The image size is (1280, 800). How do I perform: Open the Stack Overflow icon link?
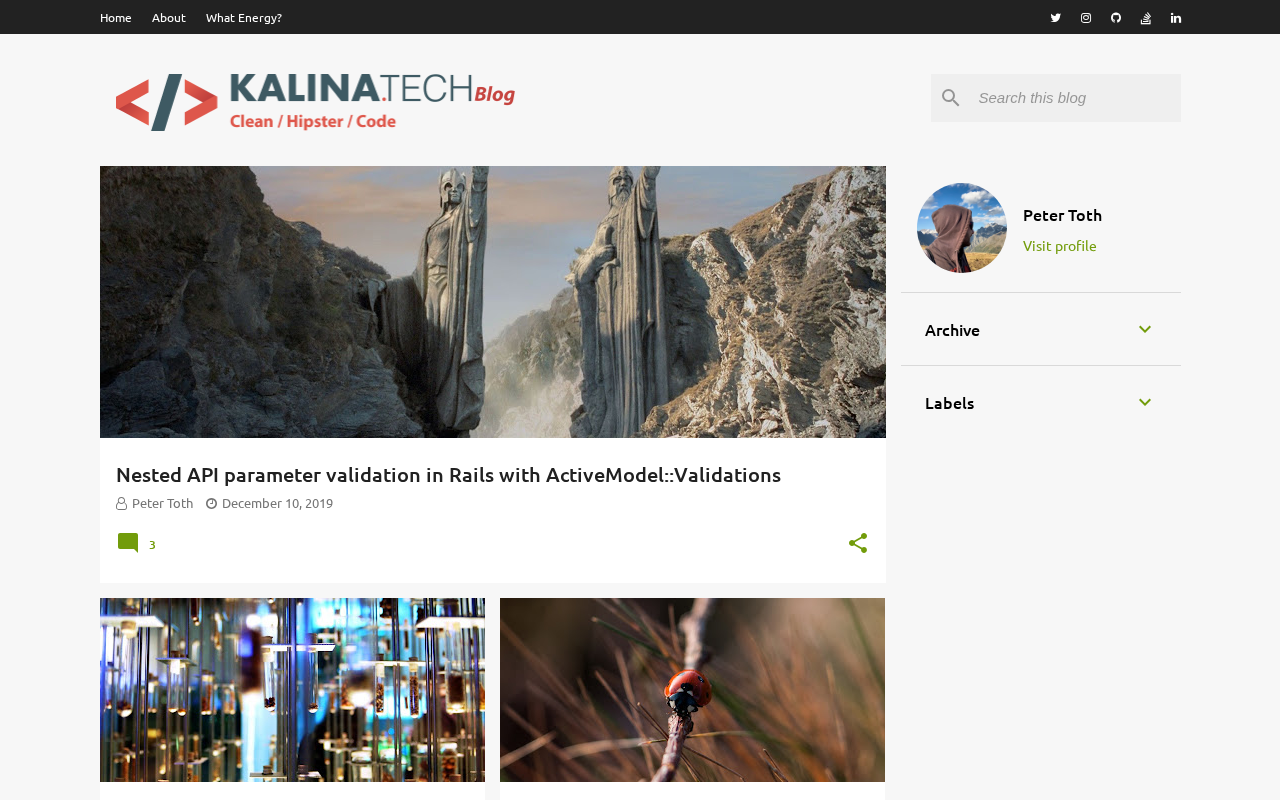click(1146, 17)
